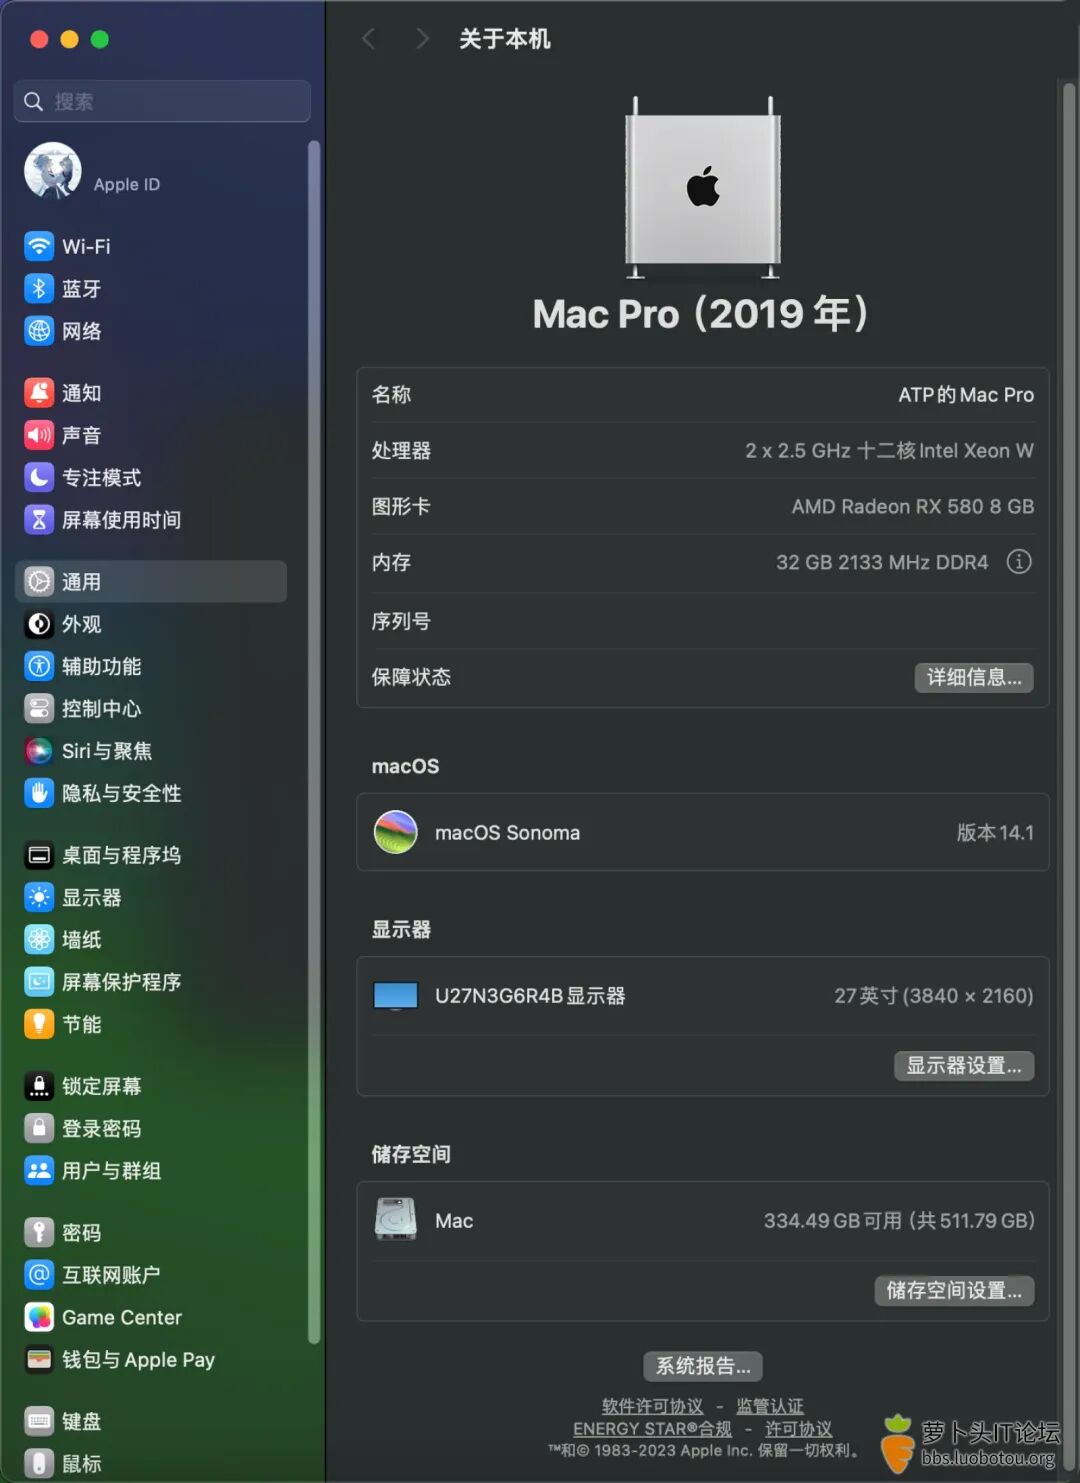Viewport: 1080px width, 1483px height.
Task: Select the 通用 (General) sidebar entry
Action: coord(81,581)
